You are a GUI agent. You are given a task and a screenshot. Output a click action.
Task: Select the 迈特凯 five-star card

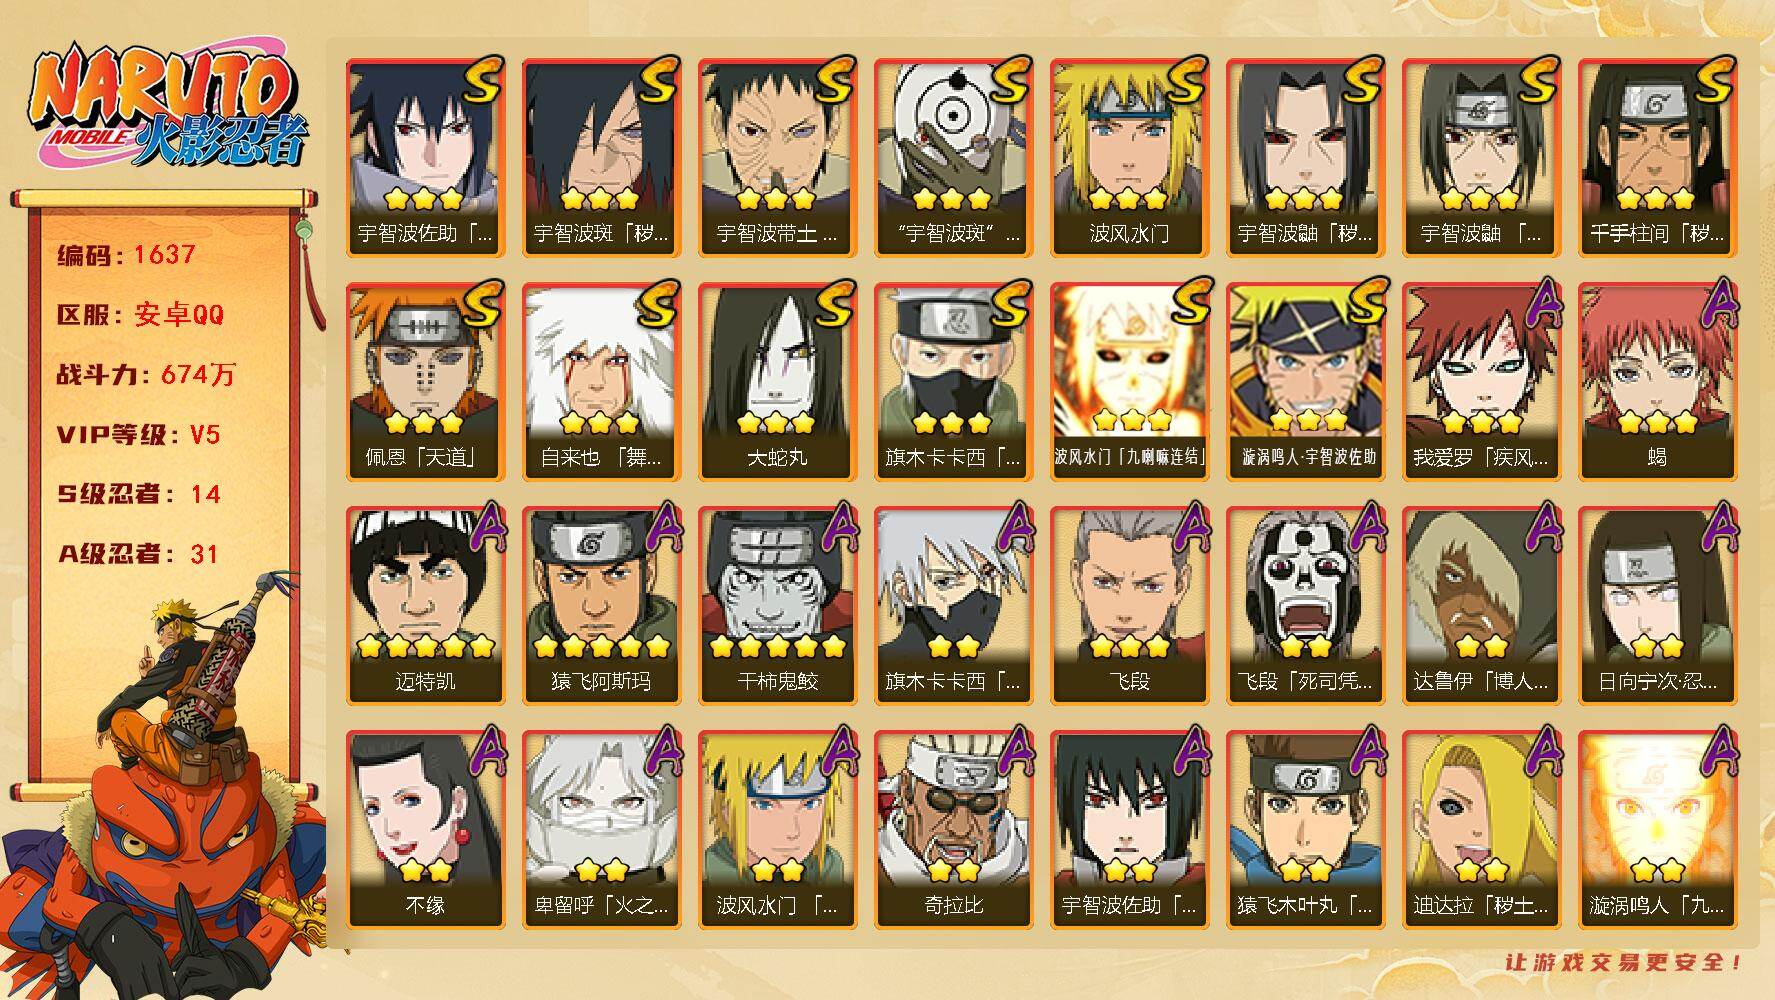[x=425, y=605]
